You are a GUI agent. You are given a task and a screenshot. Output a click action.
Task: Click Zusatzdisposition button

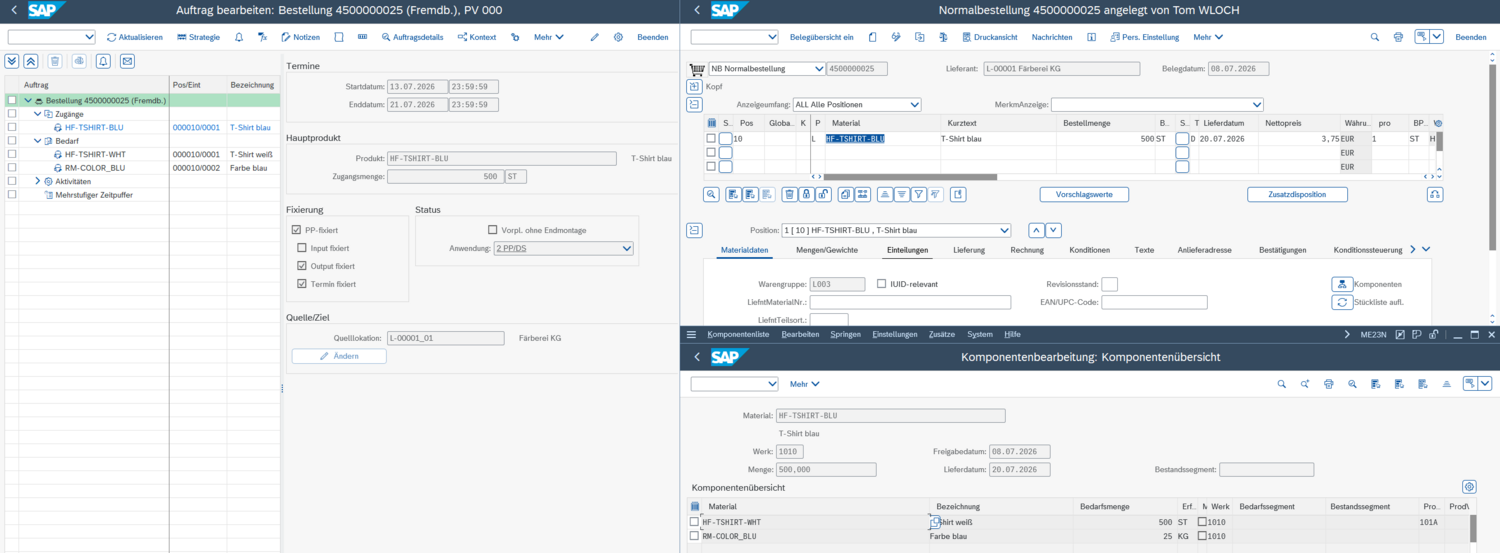click(1297, 194)
